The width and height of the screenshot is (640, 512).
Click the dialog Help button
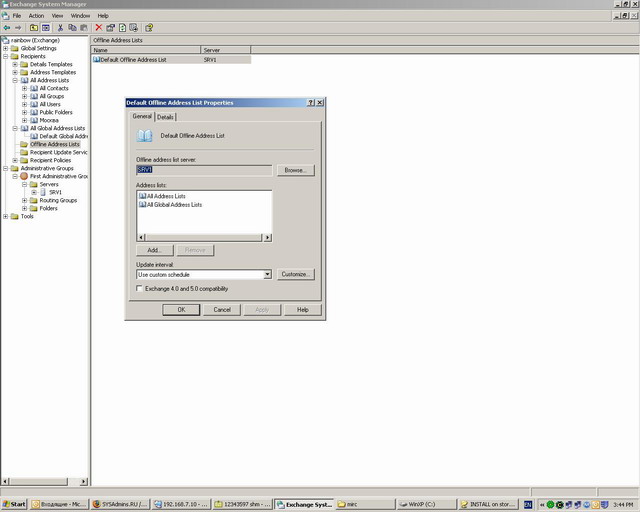coord(302,309)
